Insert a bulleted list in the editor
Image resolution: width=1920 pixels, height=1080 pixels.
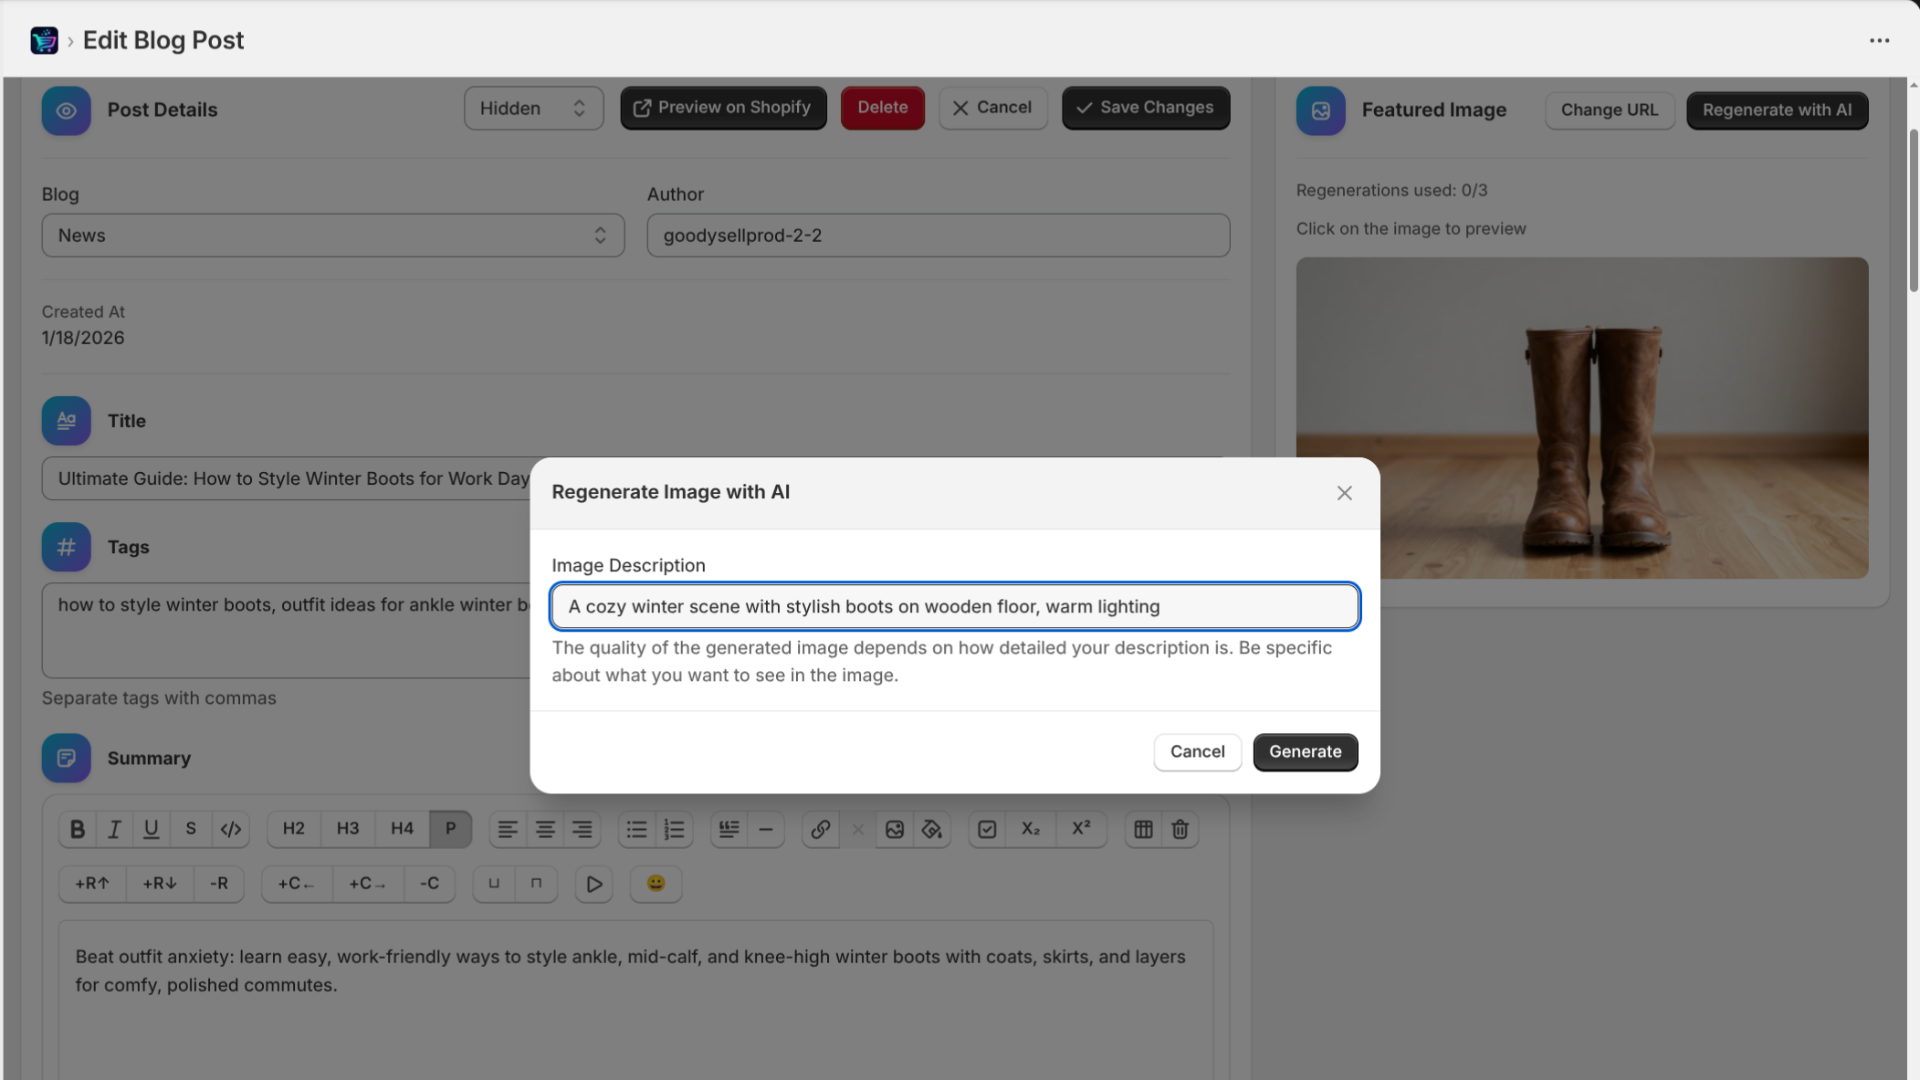(635, 829)
